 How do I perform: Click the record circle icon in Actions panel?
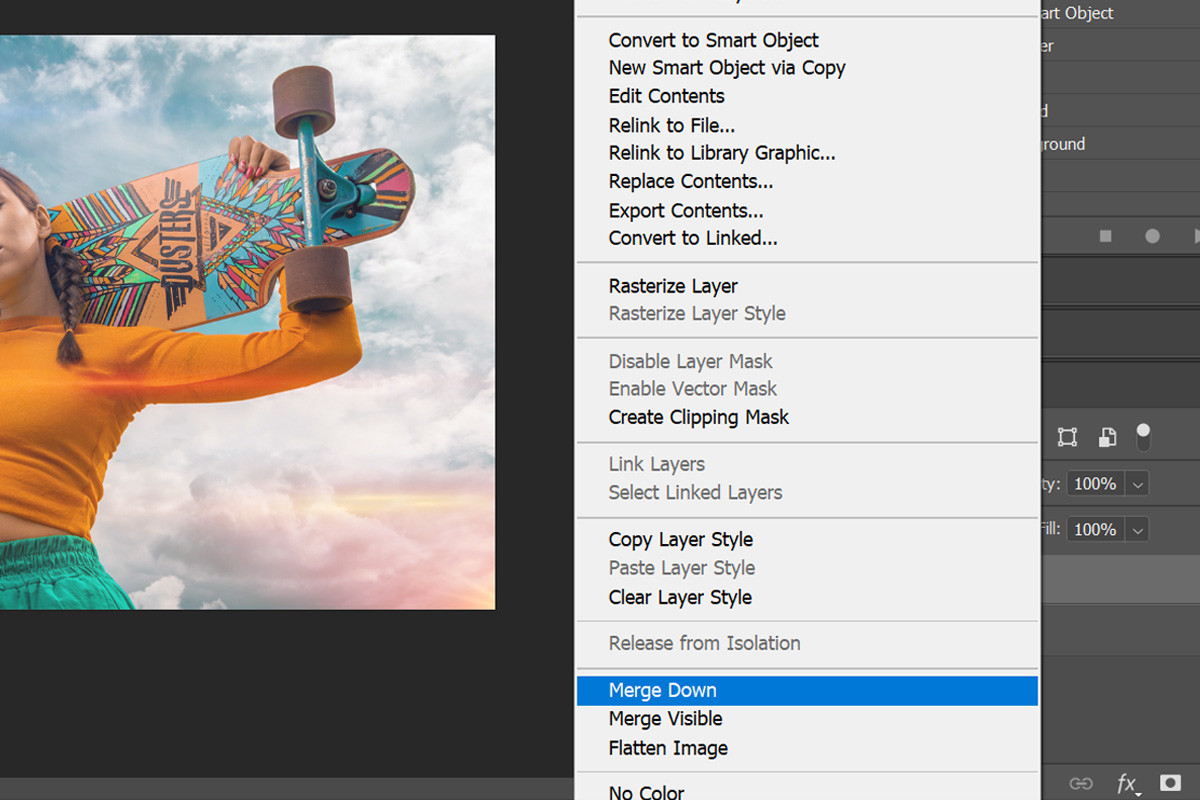[x=1152, y=237]
